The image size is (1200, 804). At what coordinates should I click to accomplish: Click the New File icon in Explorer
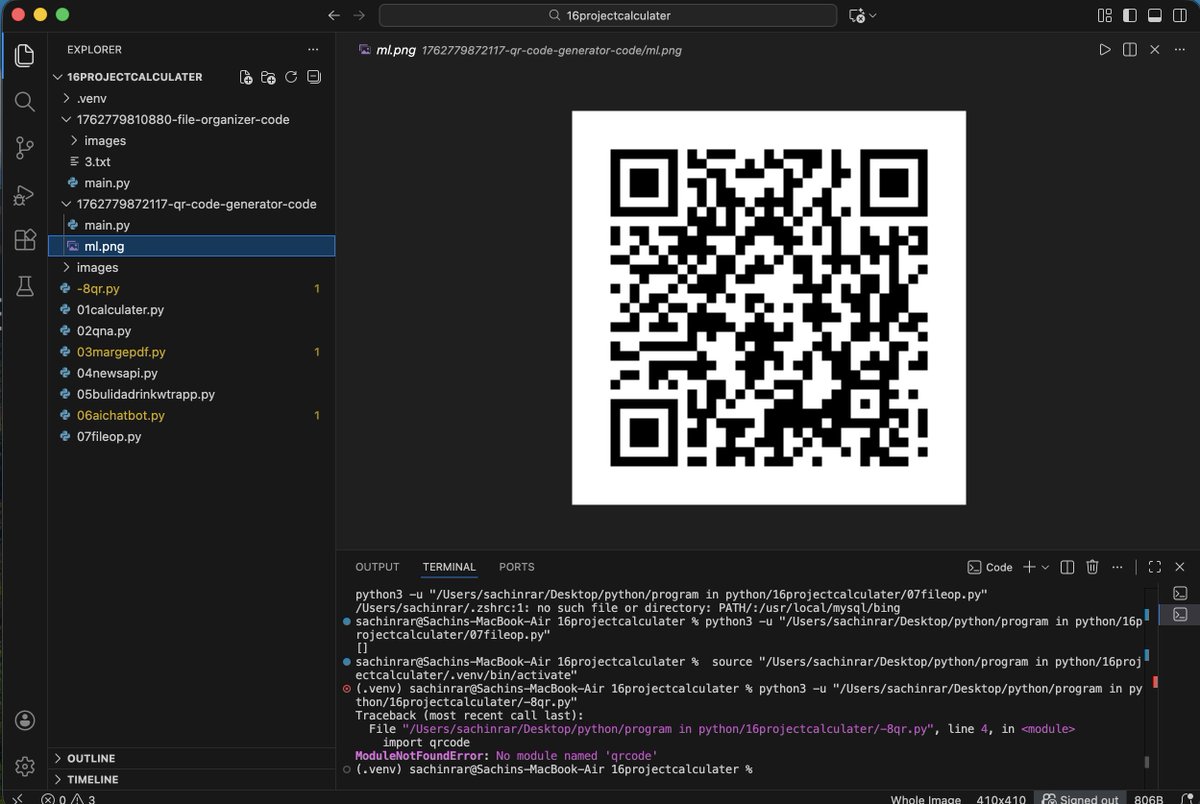[x=246, y=77]
